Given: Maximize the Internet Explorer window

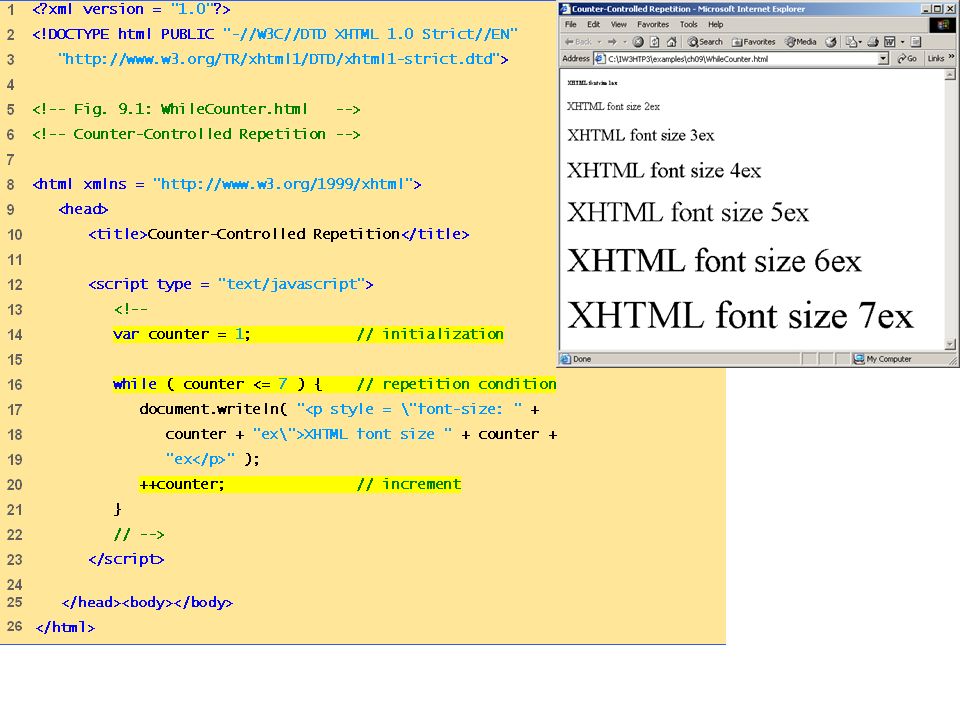Looking at the screenshot, I should pos(938,9).
